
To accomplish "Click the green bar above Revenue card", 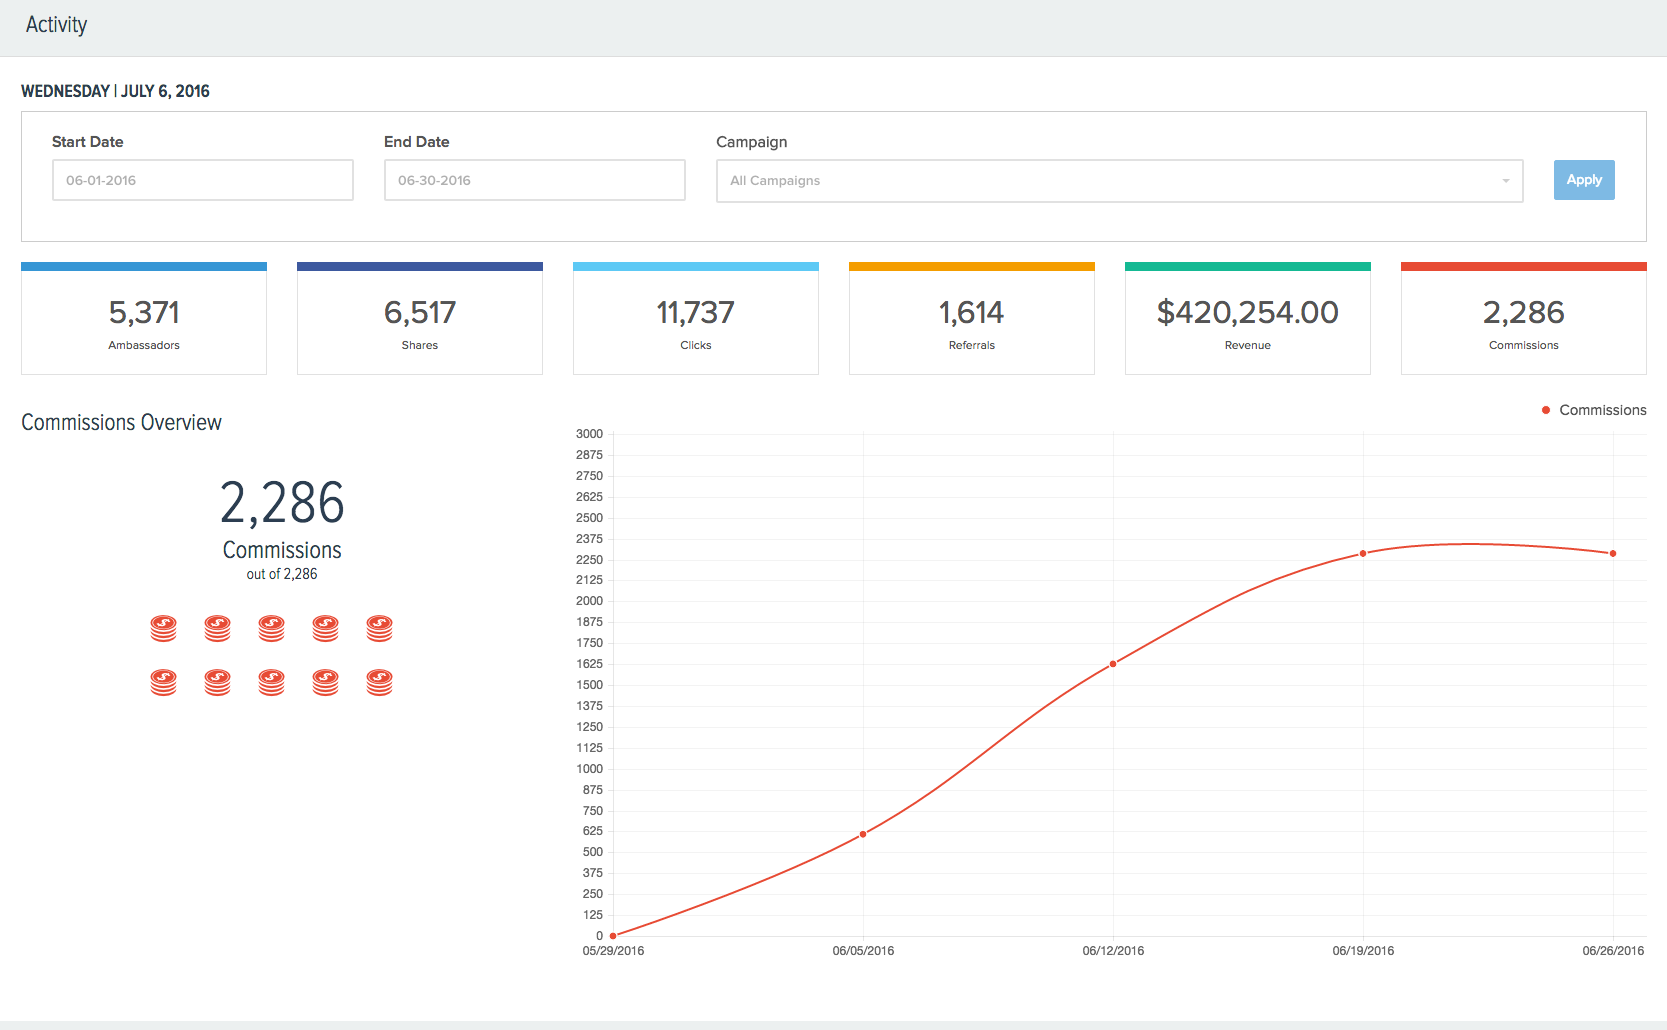I will 1247,266.
